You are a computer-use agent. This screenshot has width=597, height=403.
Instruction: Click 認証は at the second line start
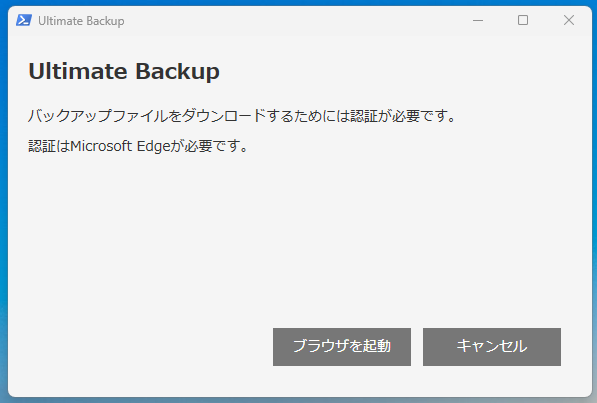click(x=49, y=146)
